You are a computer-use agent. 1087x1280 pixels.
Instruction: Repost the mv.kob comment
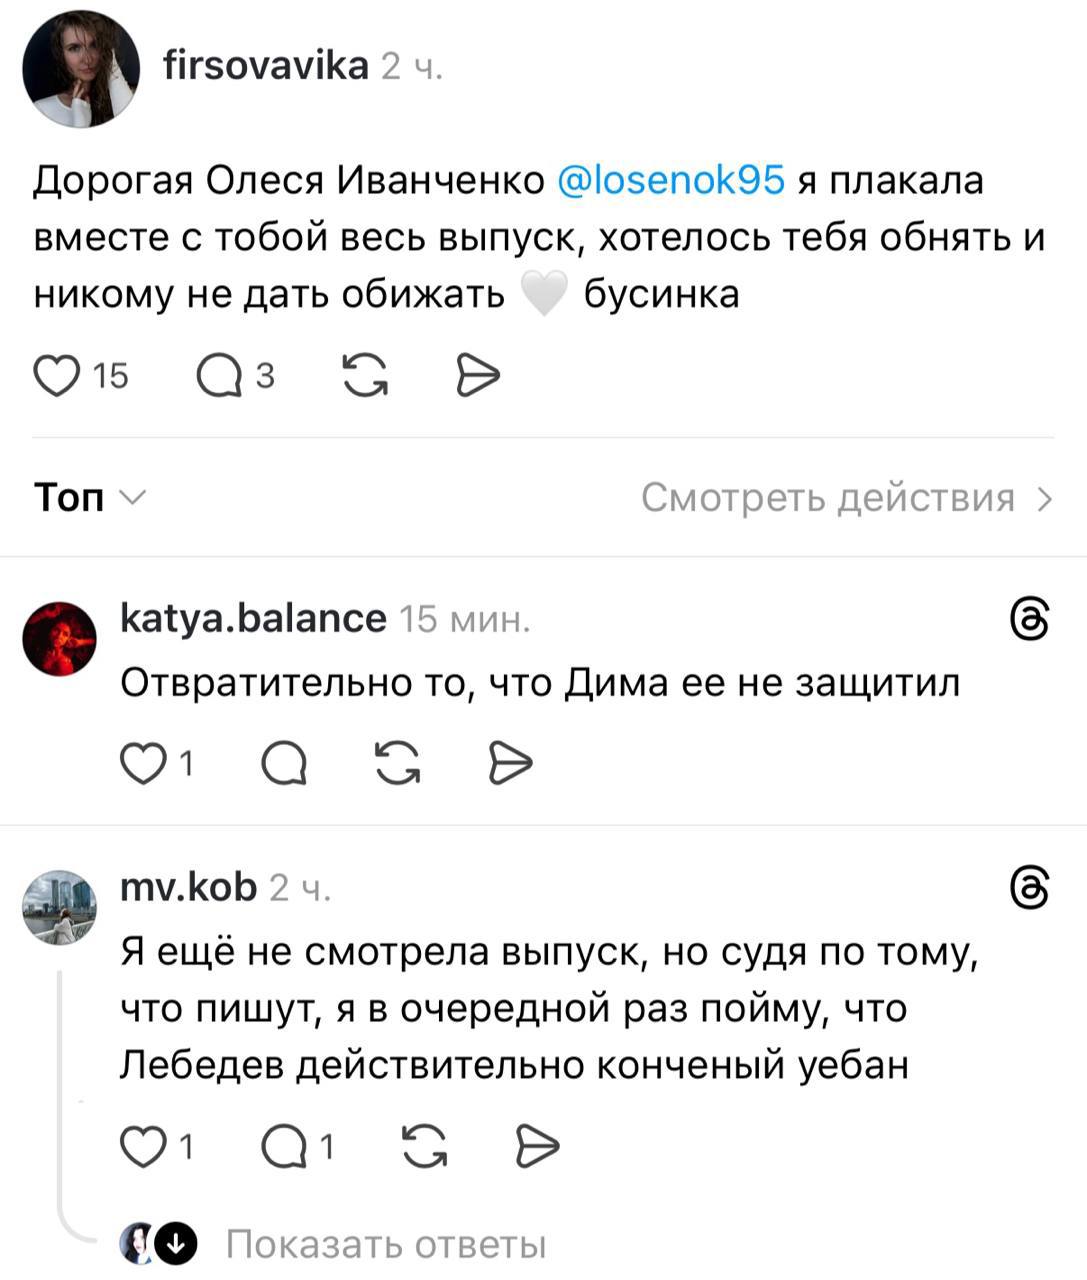pyautogui.click(x=424, y=1146)
